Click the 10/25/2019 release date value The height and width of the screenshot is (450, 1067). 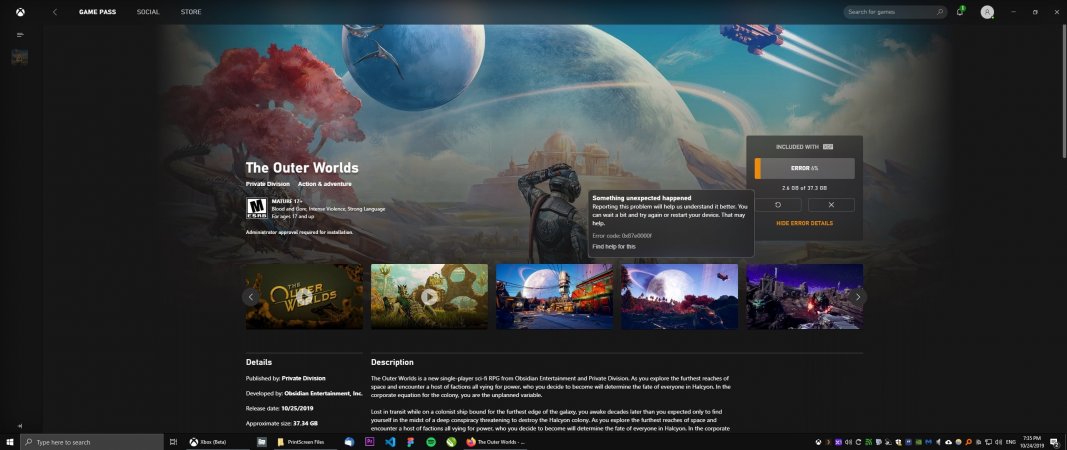(297, 408)
